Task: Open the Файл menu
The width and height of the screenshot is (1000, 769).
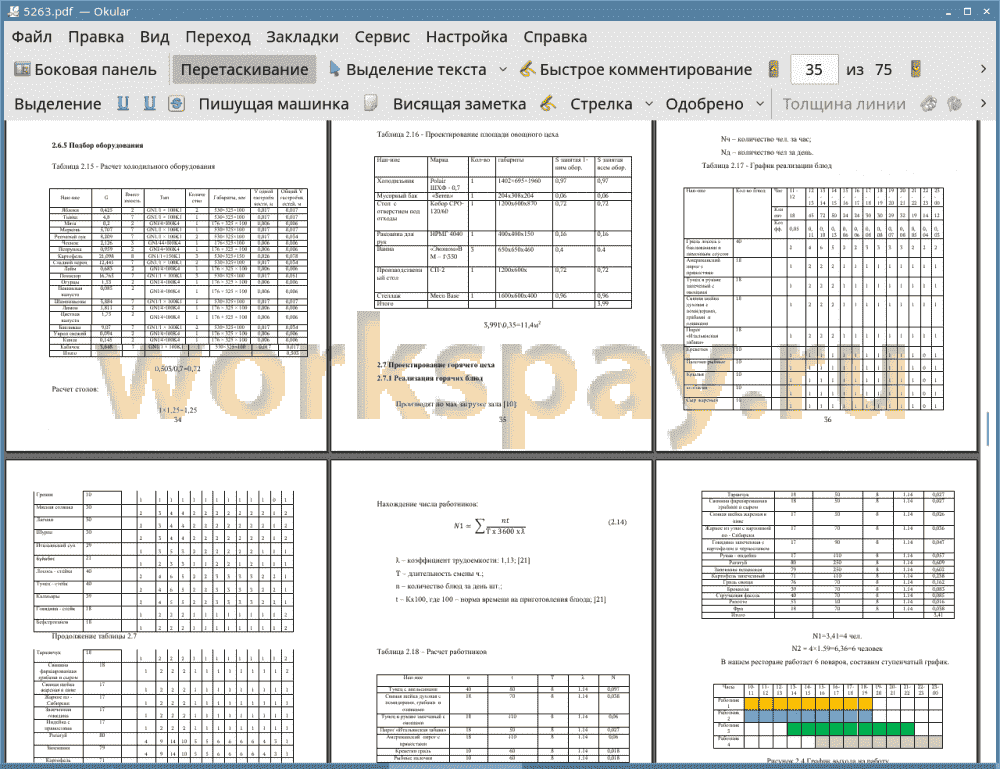Action: (x=32, y=37)
